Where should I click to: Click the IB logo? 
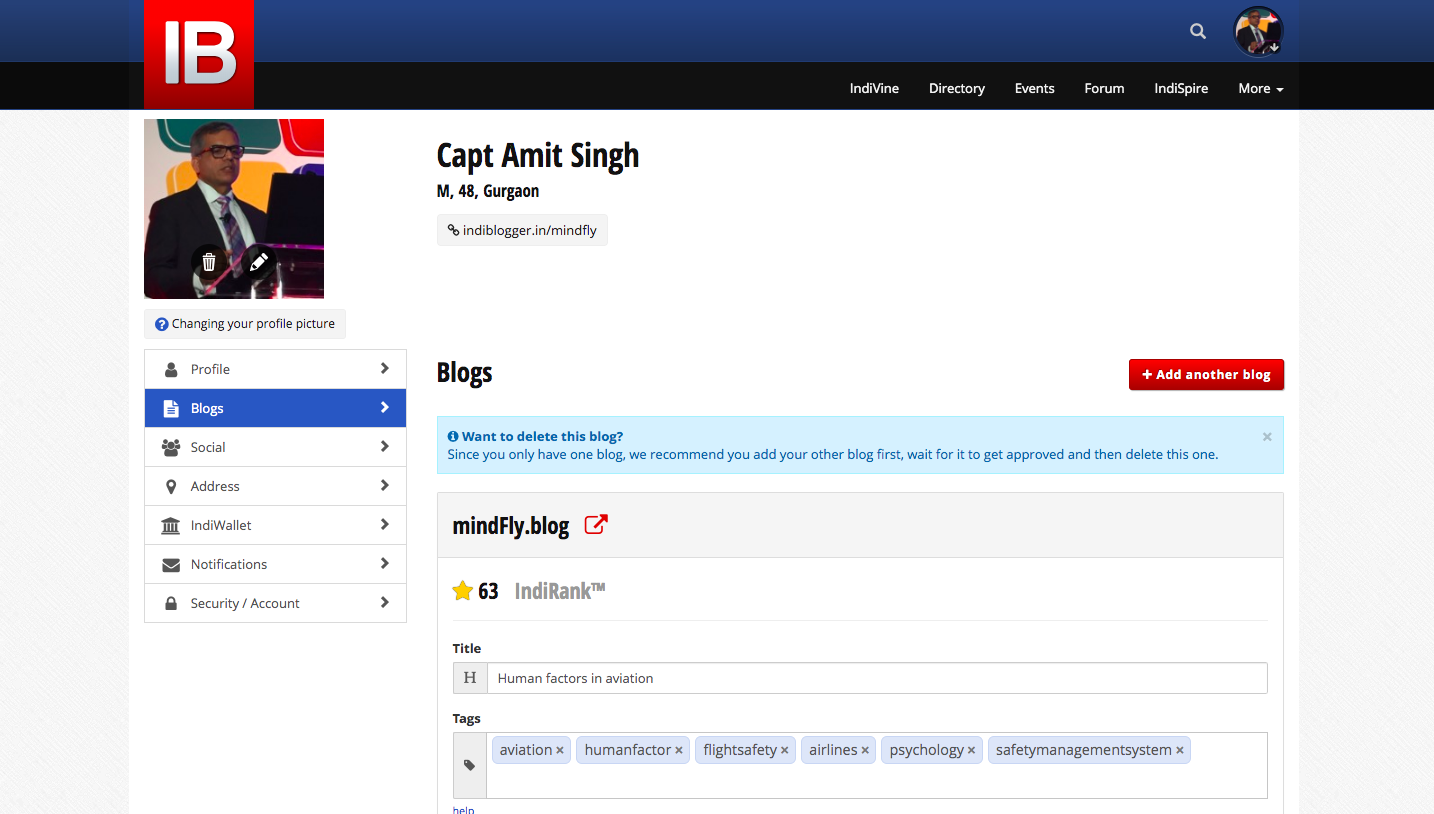(x=198, y=54)
